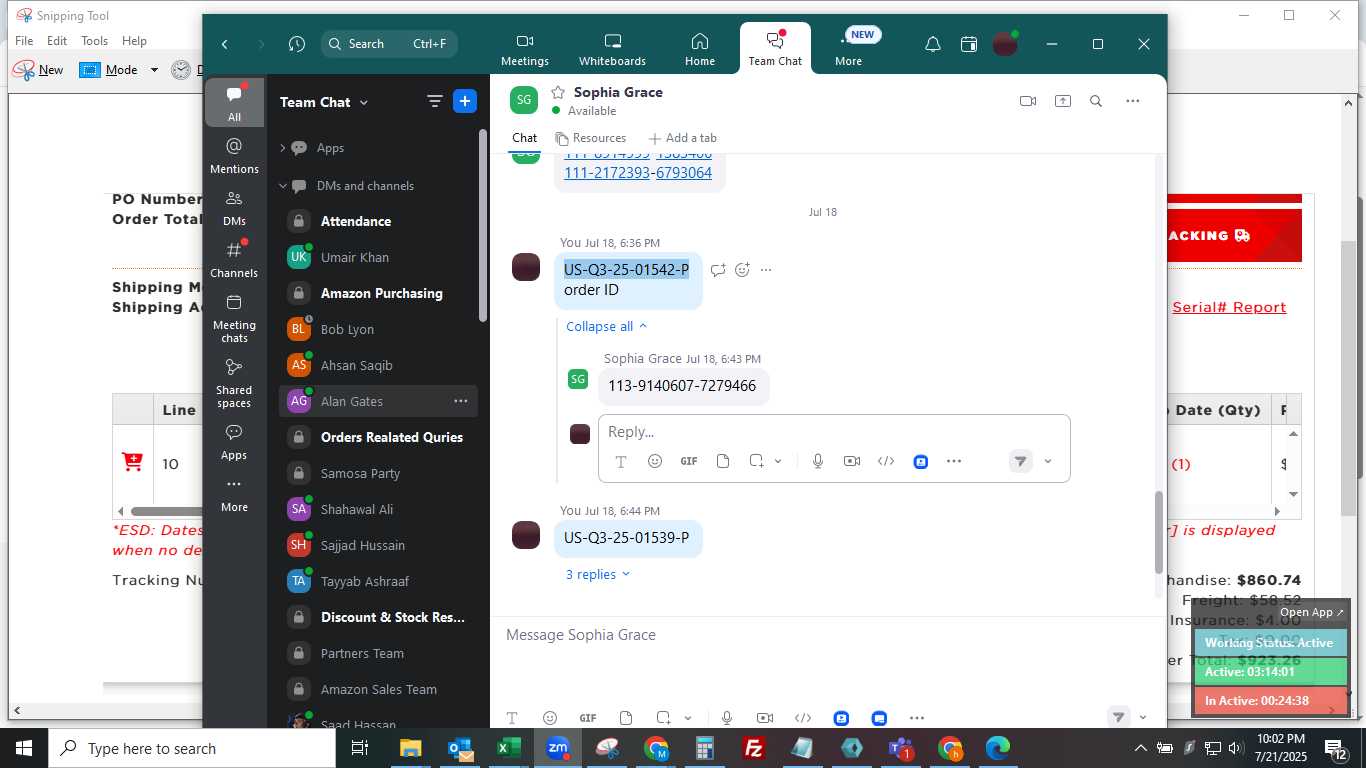Open Team Chat dropdown header
1366x768 pixels.
[x=324, y=102]
